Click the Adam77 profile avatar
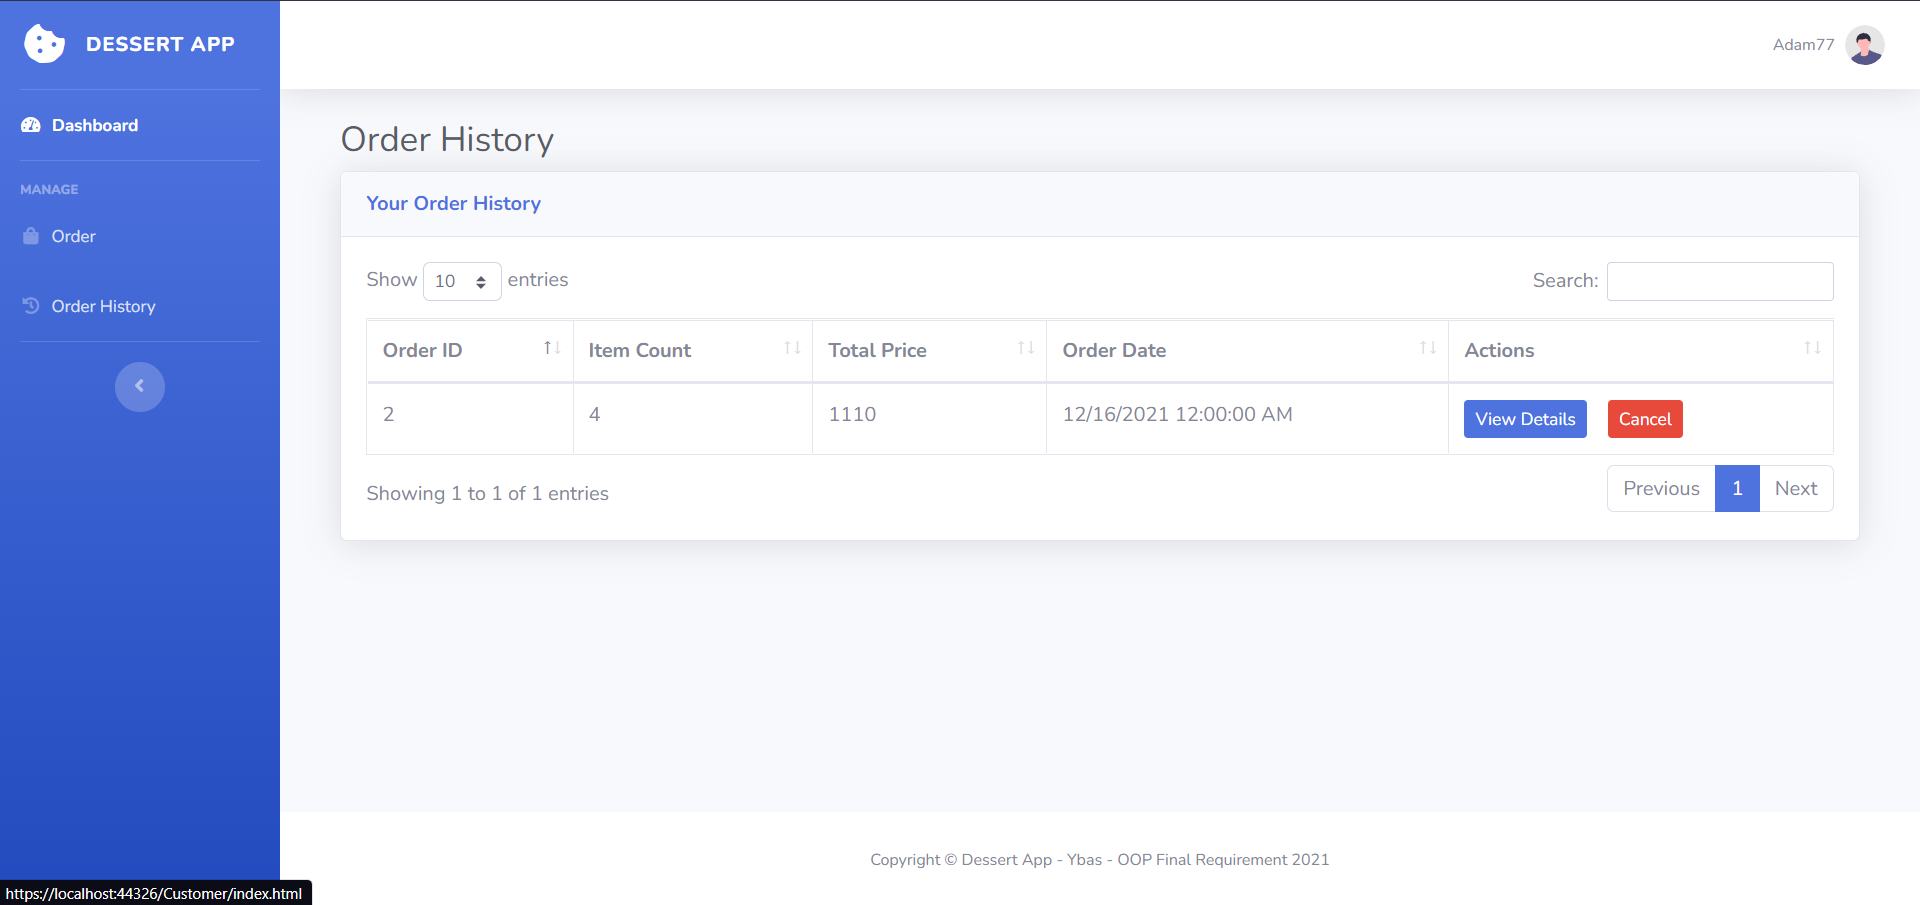The image size is (1920, 905). [1865, 44]
